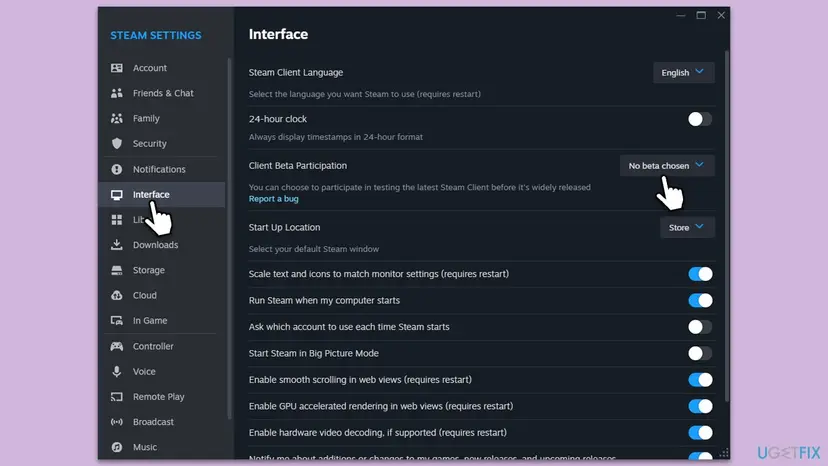828x466 pixels.
Task: Open Account settings section
Action: 164,68
